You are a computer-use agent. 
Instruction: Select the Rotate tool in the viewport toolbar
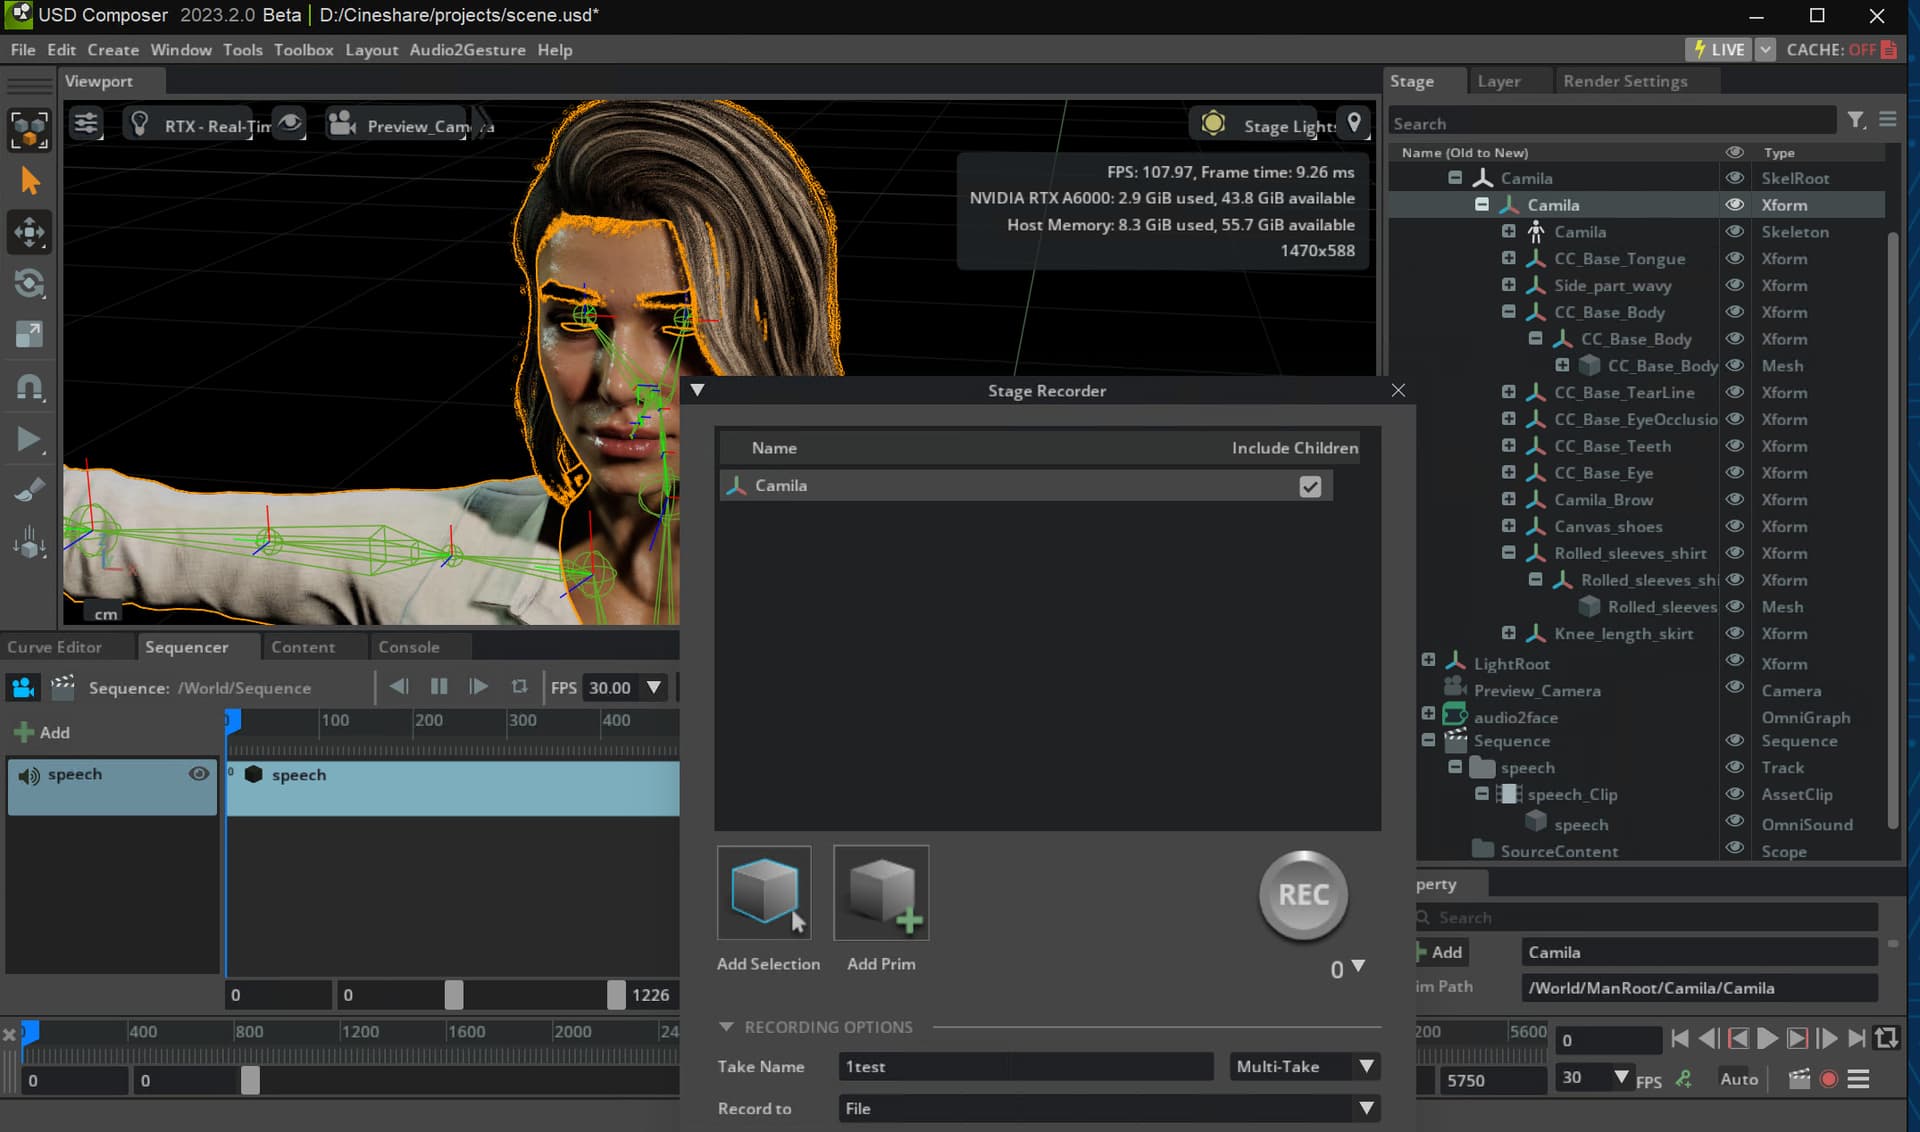30,284
